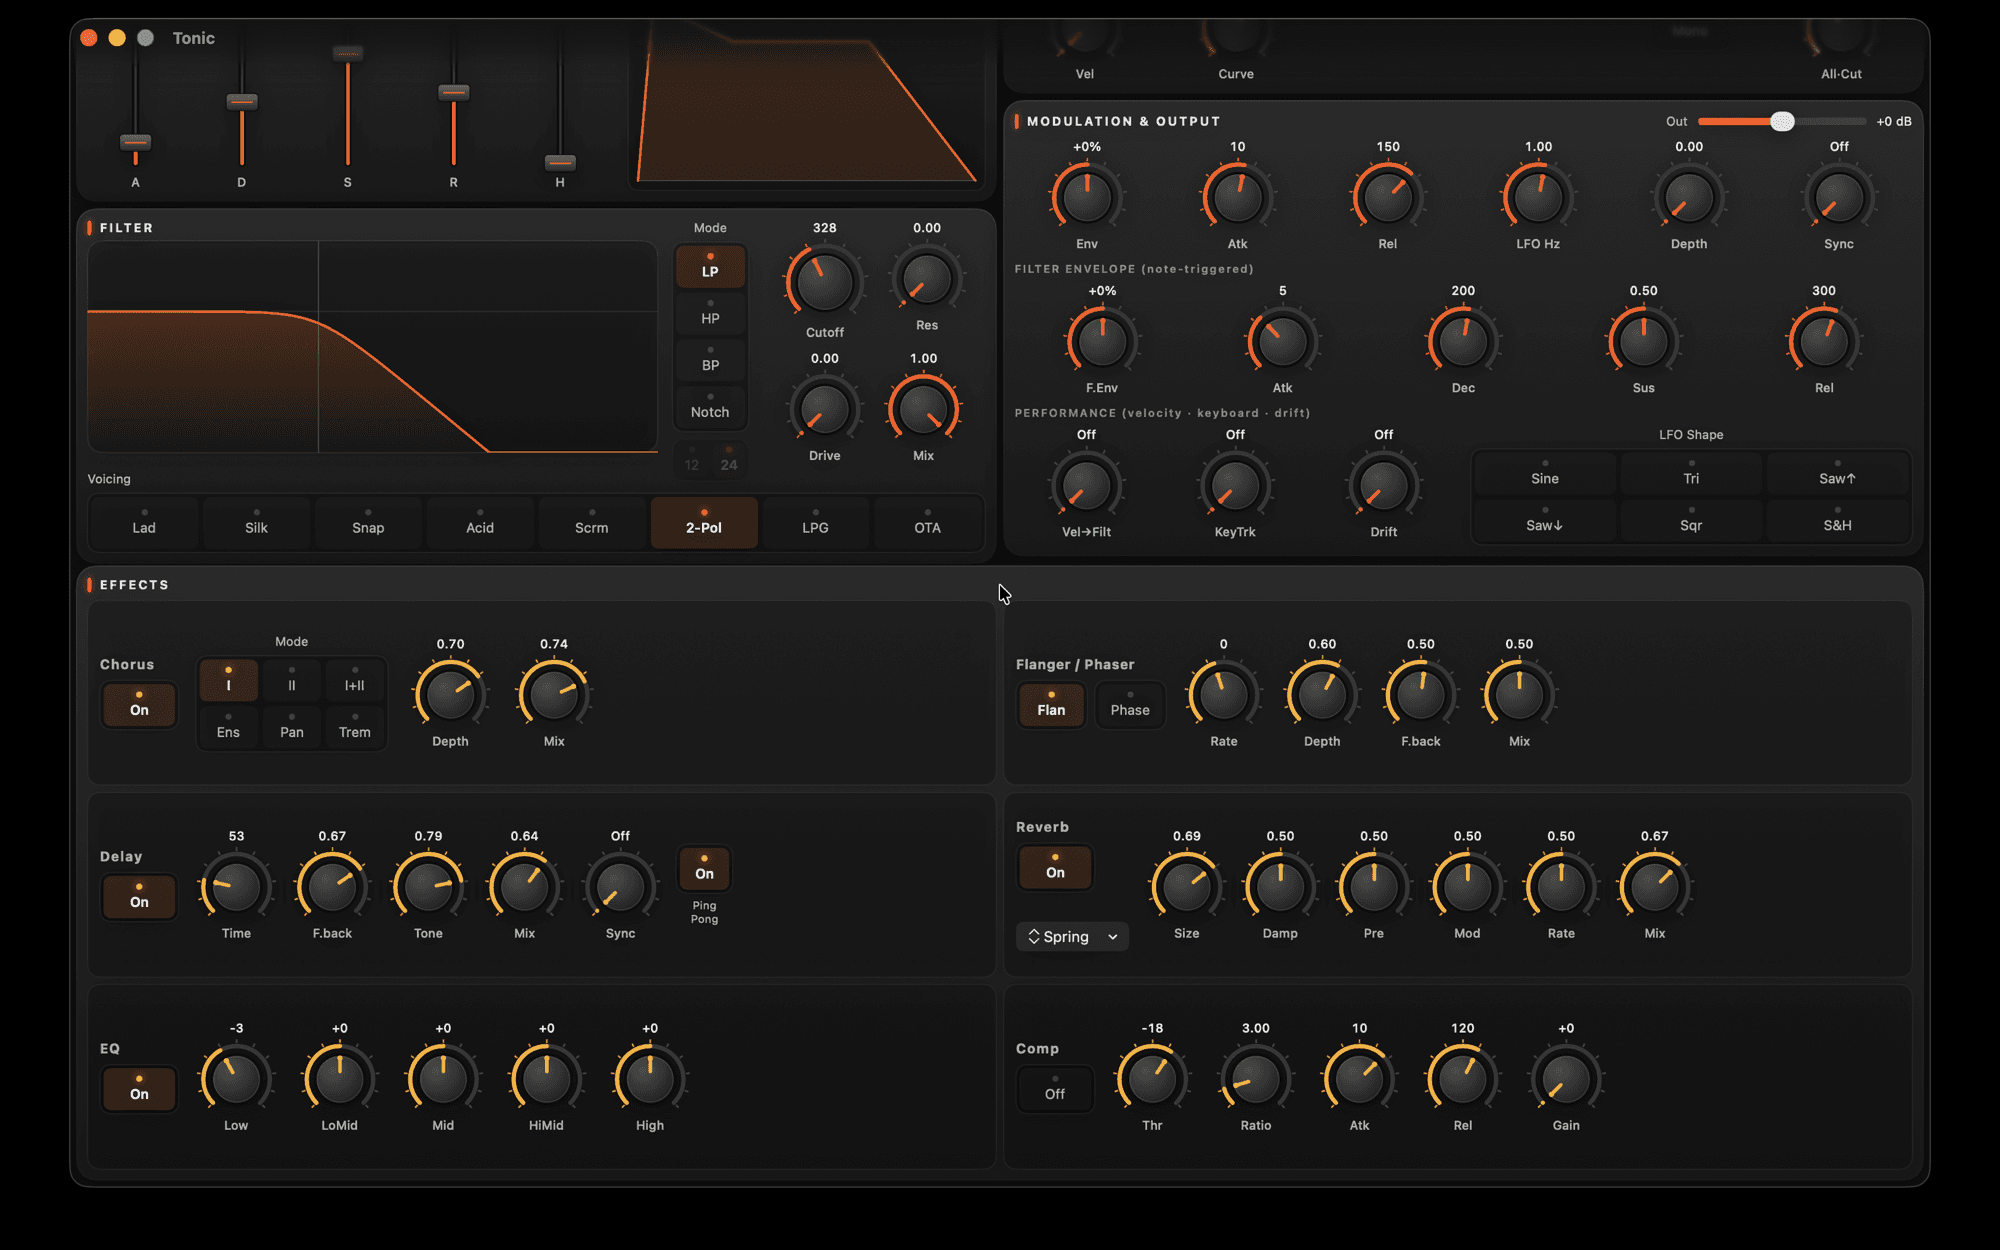Click the Chorus Mix knob

[554, 695]
